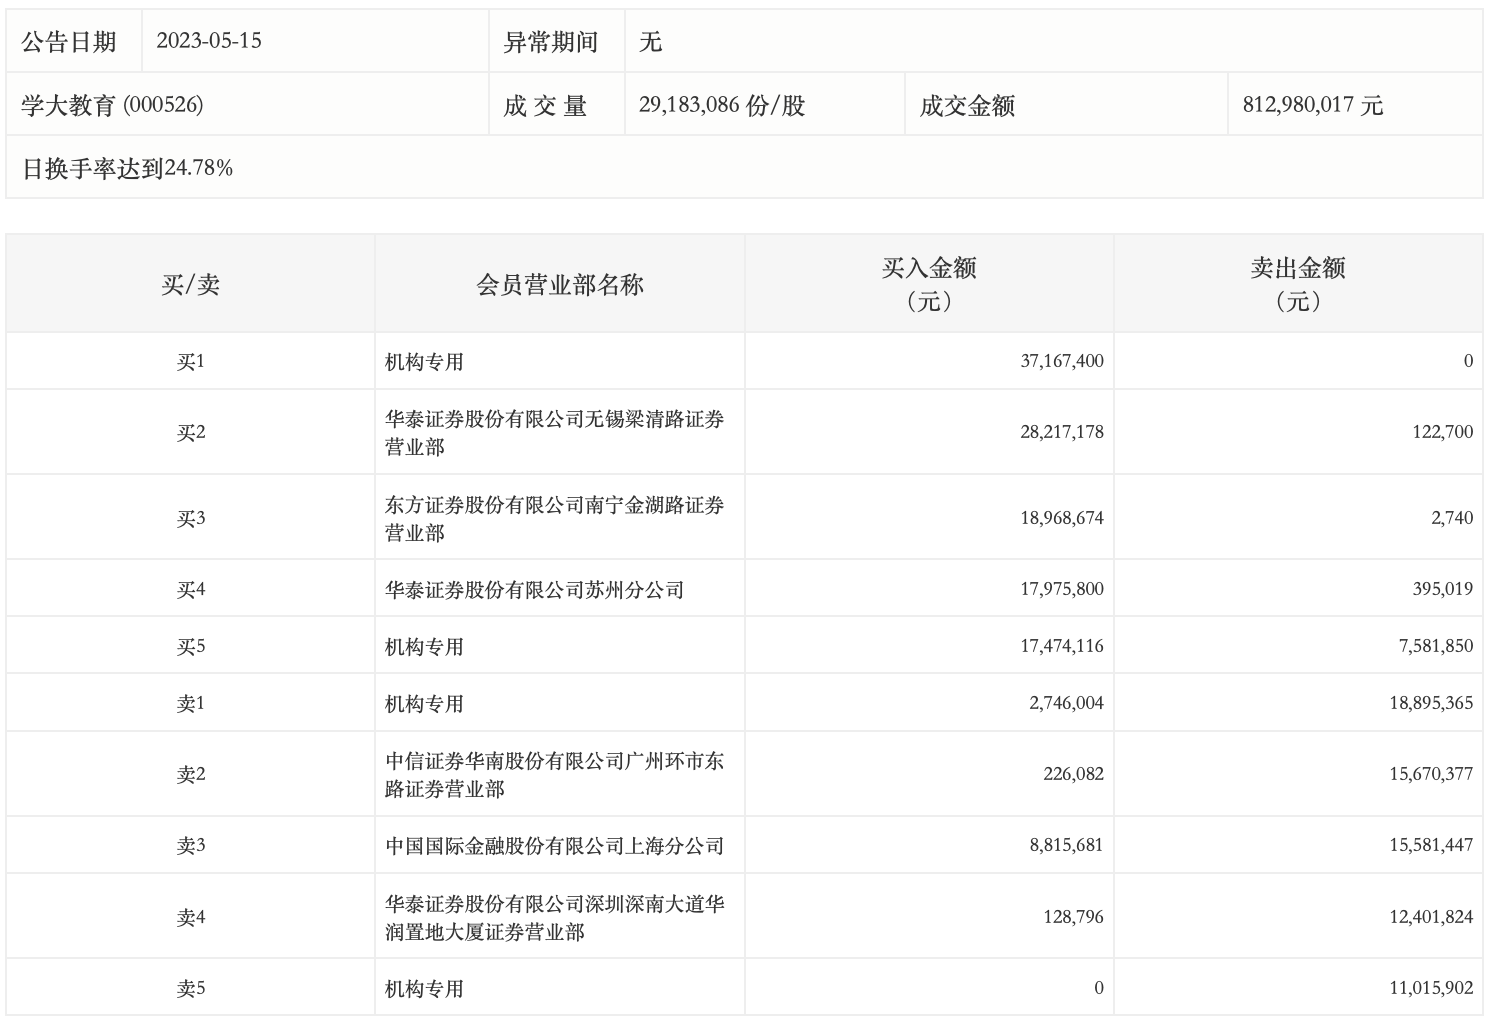Click the 买入金额(元) column header
This screenshot has height=1028, width=1490.
click(929, 284)
